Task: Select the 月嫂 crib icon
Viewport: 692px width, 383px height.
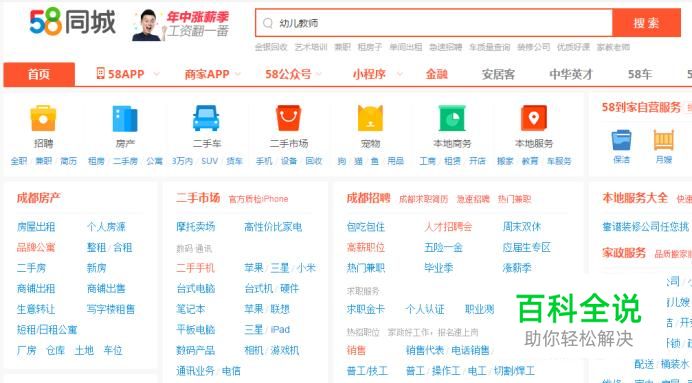Action: coord(664,140)
